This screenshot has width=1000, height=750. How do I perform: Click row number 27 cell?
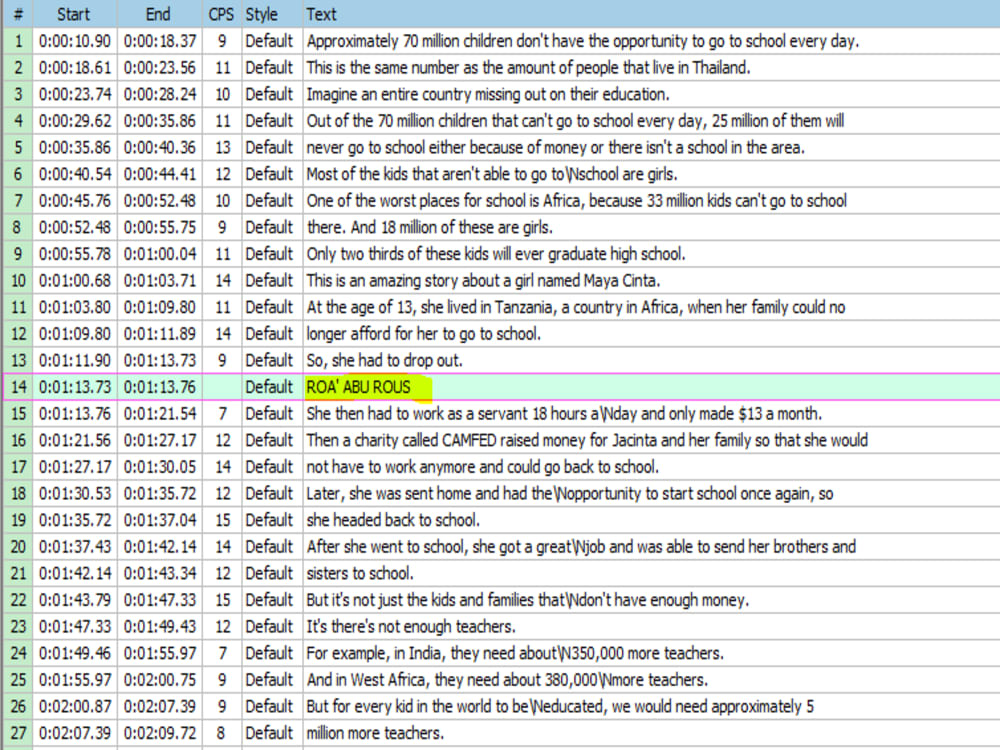18,733
